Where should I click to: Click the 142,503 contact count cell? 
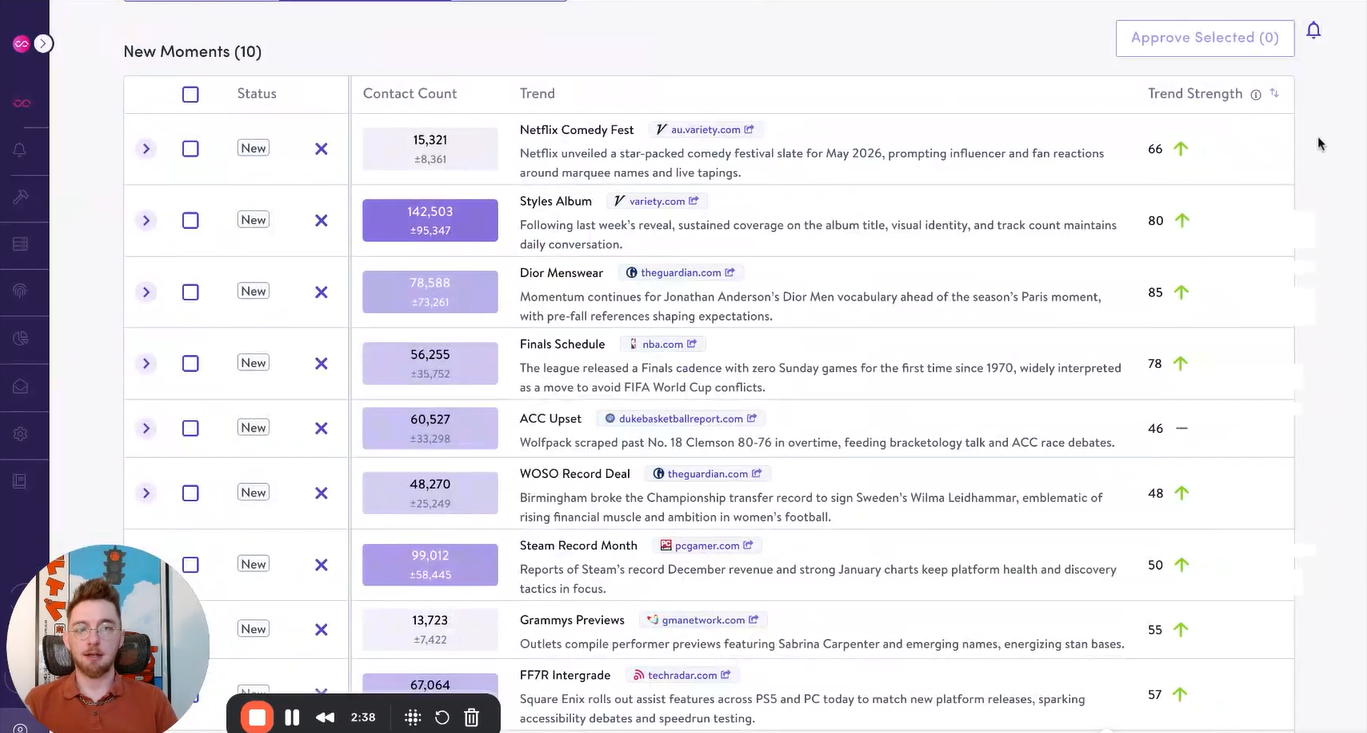pyautogui.click(x=430, y=221)
